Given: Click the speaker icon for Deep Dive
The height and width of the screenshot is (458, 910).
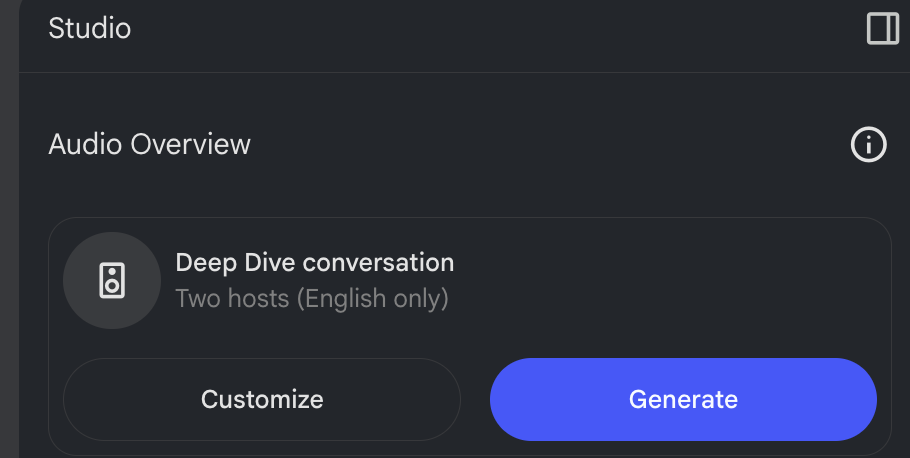Looking at the screenshot, I should [x=112, y=280].
